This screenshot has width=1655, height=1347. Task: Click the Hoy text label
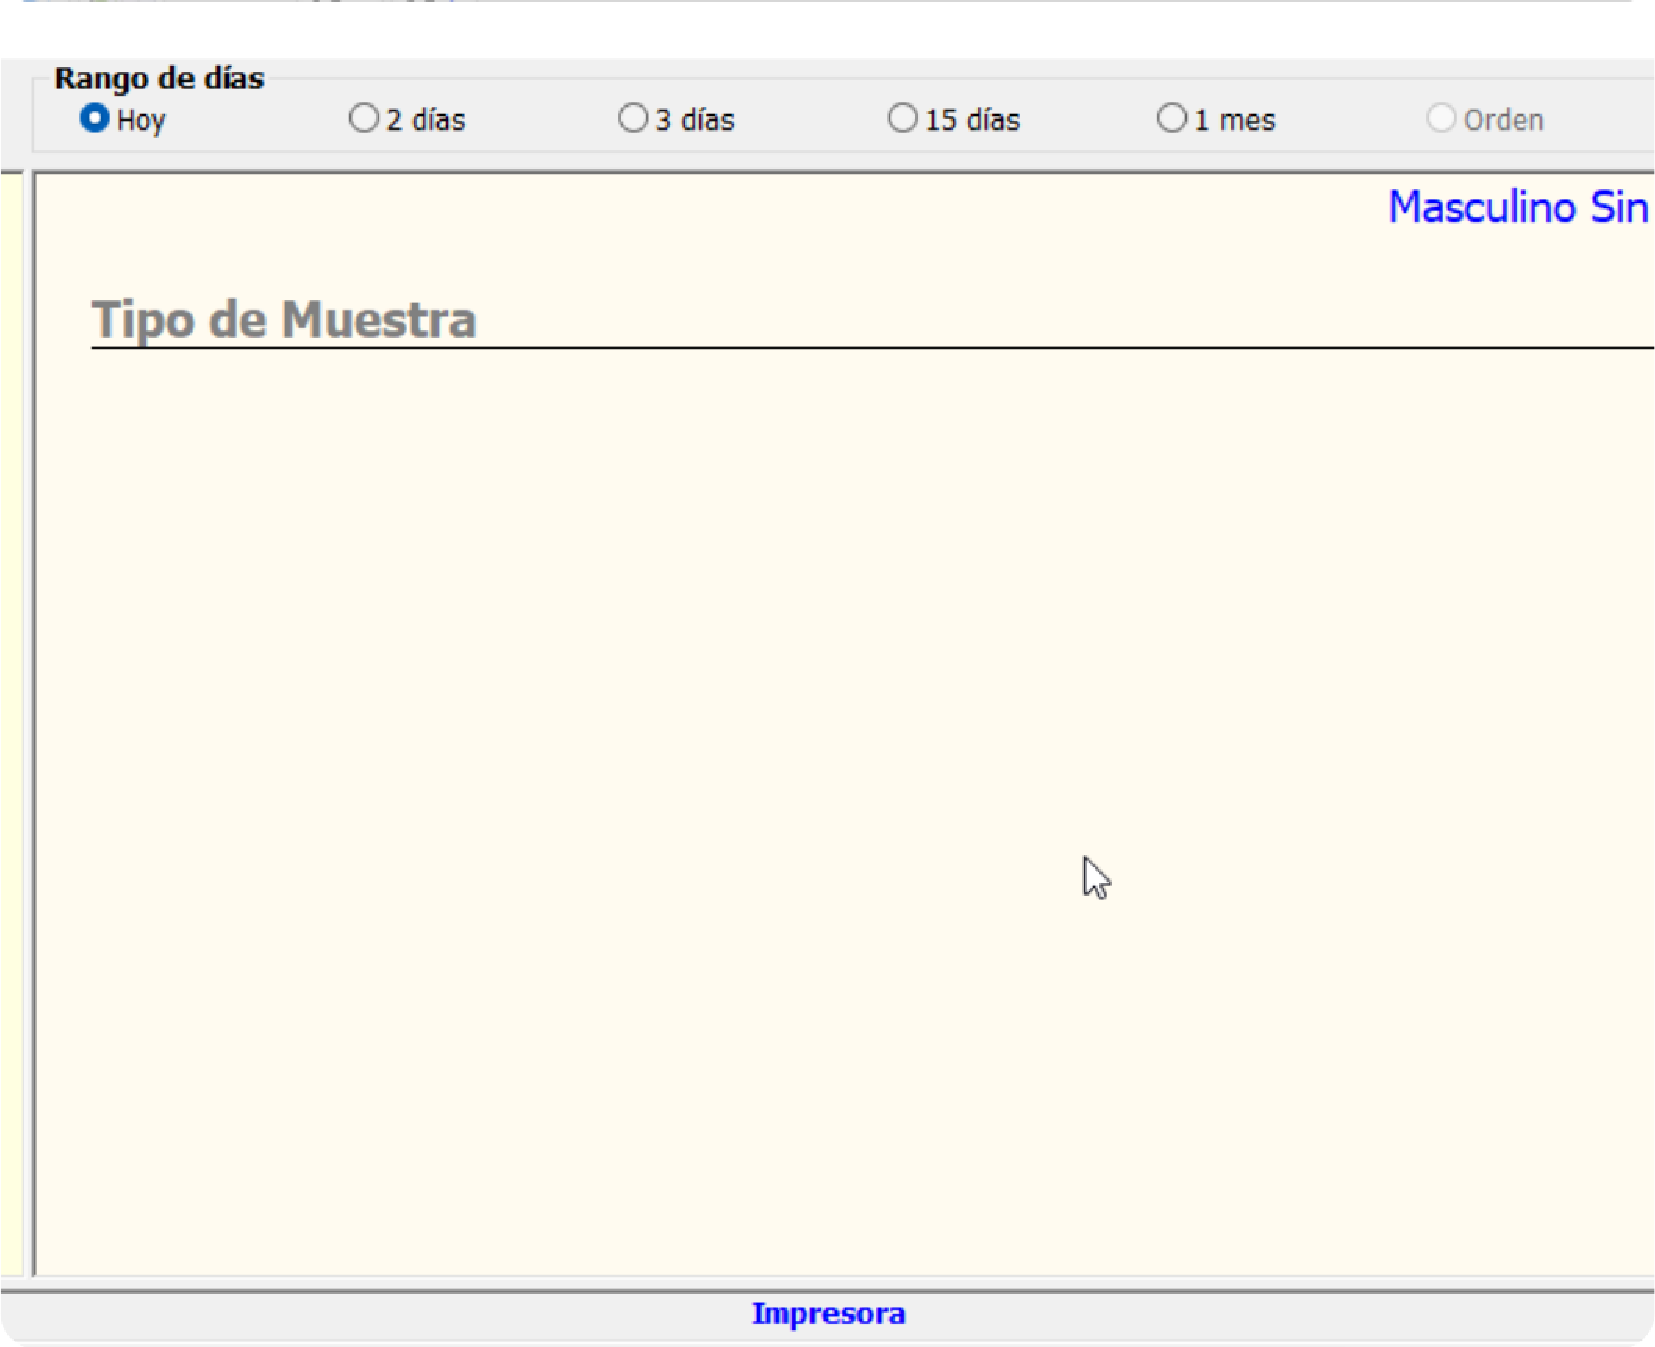click(141, 120)
